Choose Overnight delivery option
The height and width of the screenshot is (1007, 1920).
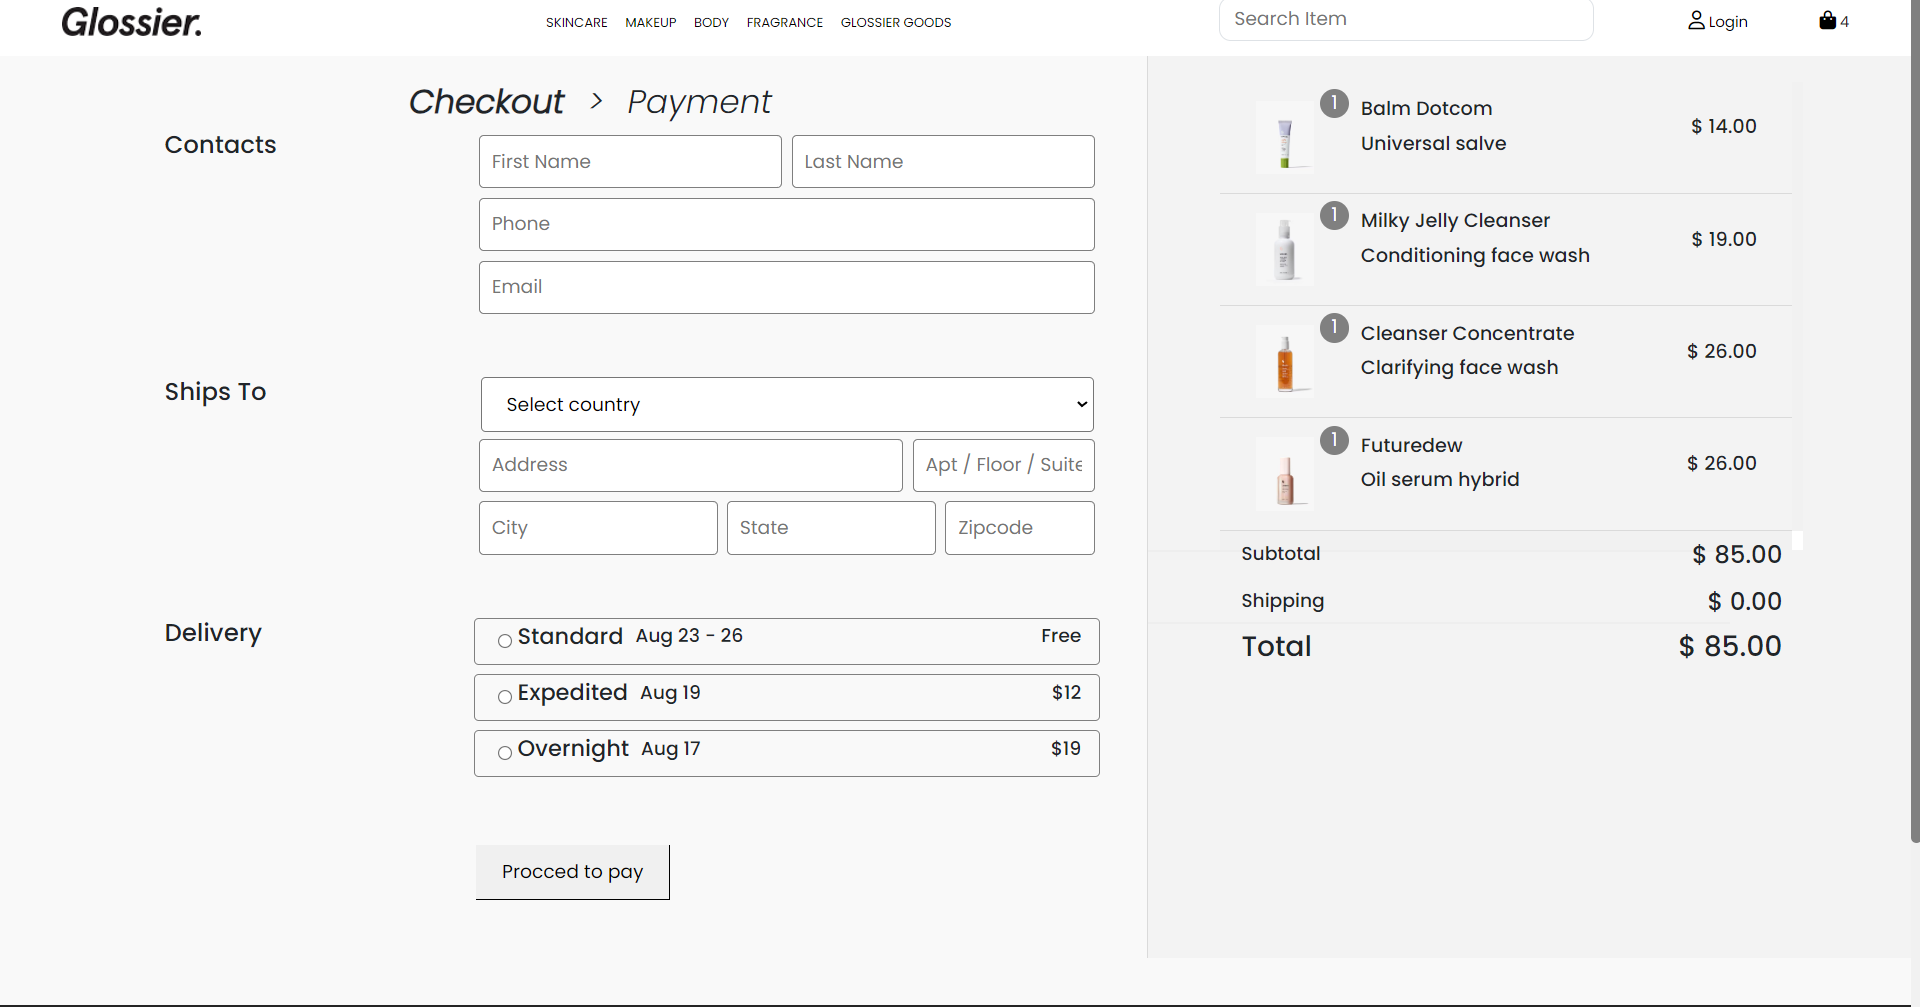coord(505,754)
